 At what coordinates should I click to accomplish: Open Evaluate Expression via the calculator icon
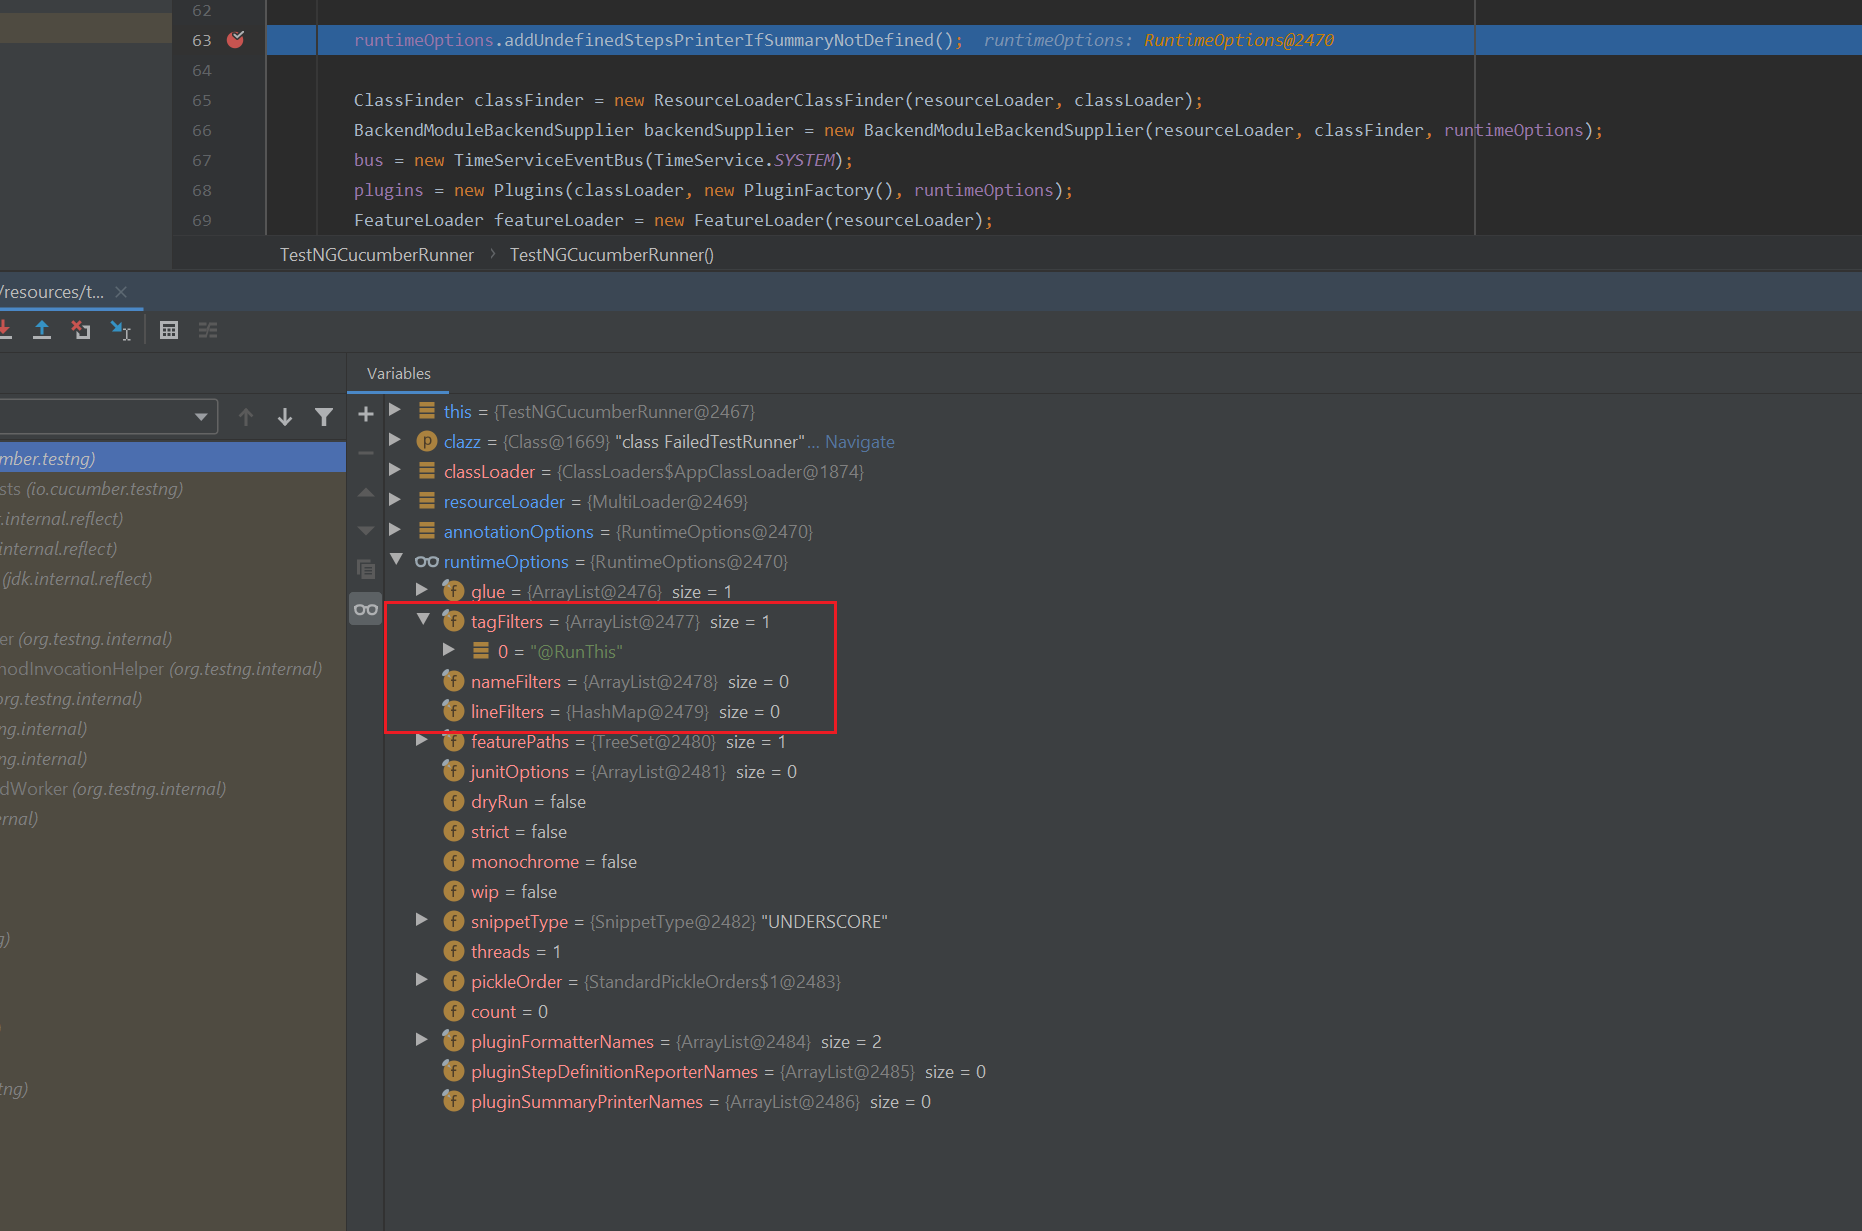tap(169, 330)
